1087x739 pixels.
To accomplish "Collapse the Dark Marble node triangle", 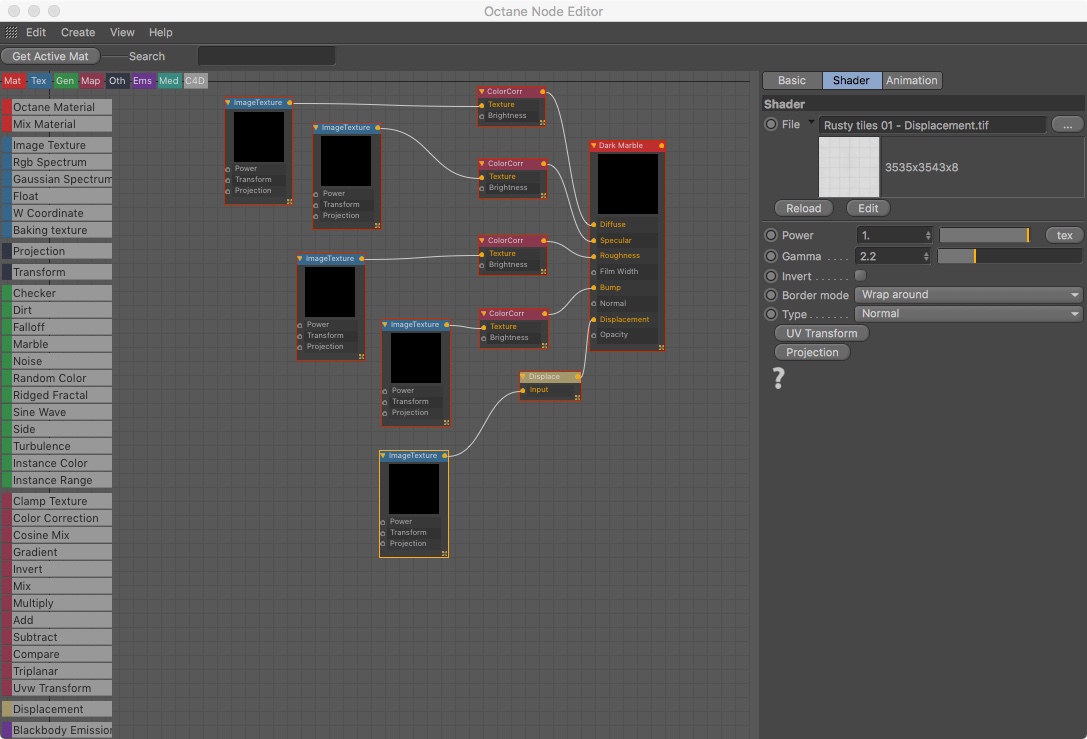I will [593, 146].
